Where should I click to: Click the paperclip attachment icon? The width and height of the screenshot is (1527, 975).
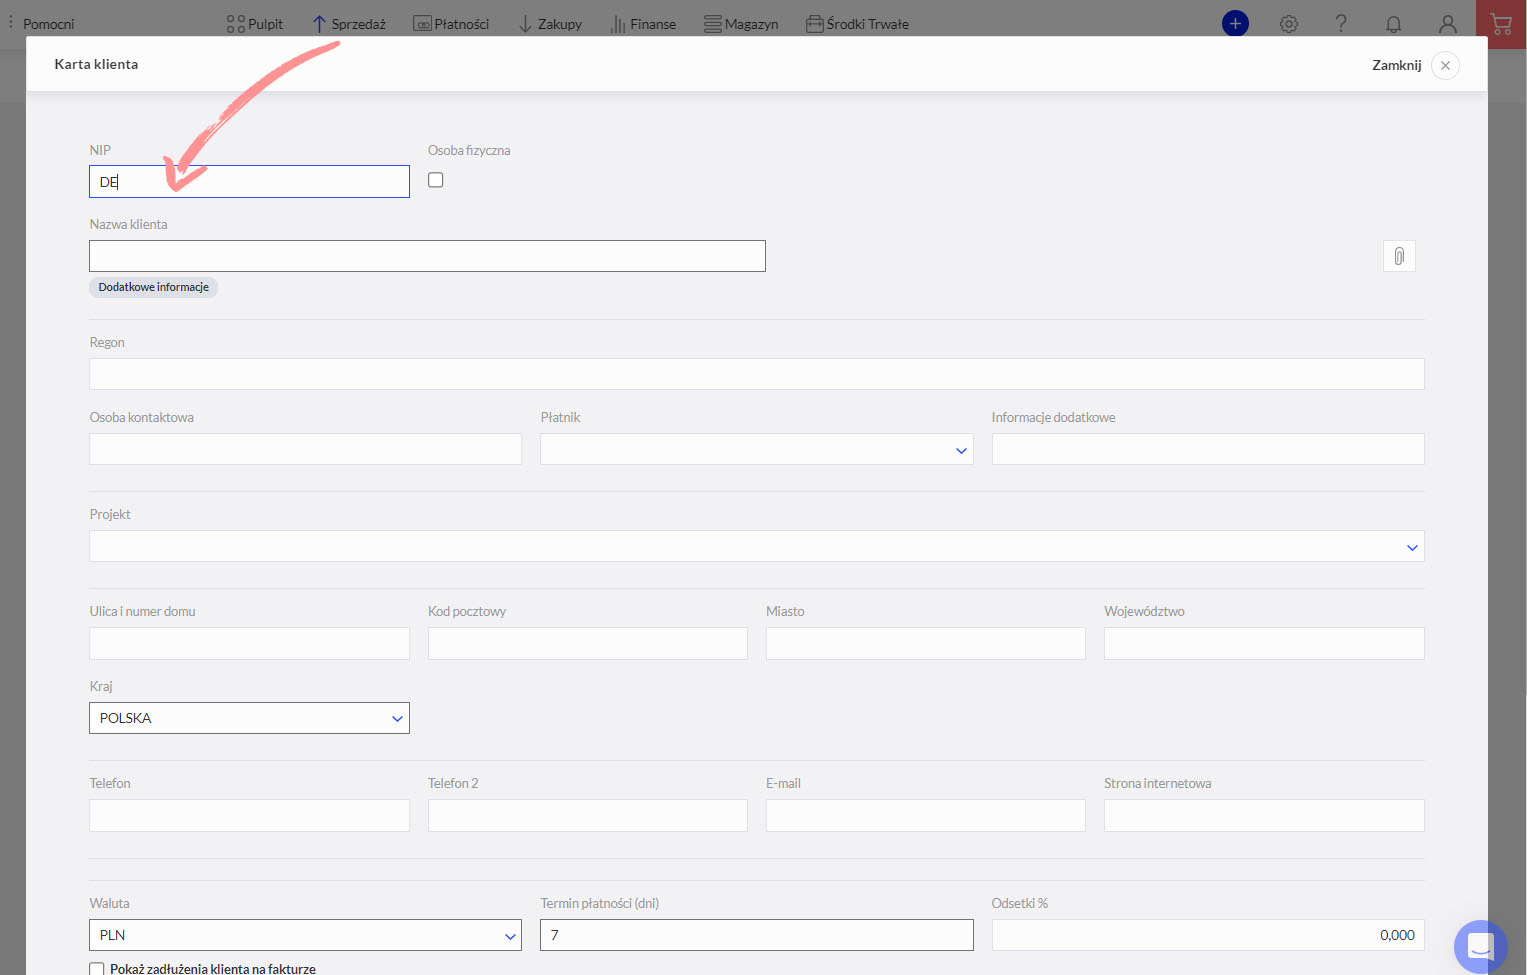[1399, 256]
